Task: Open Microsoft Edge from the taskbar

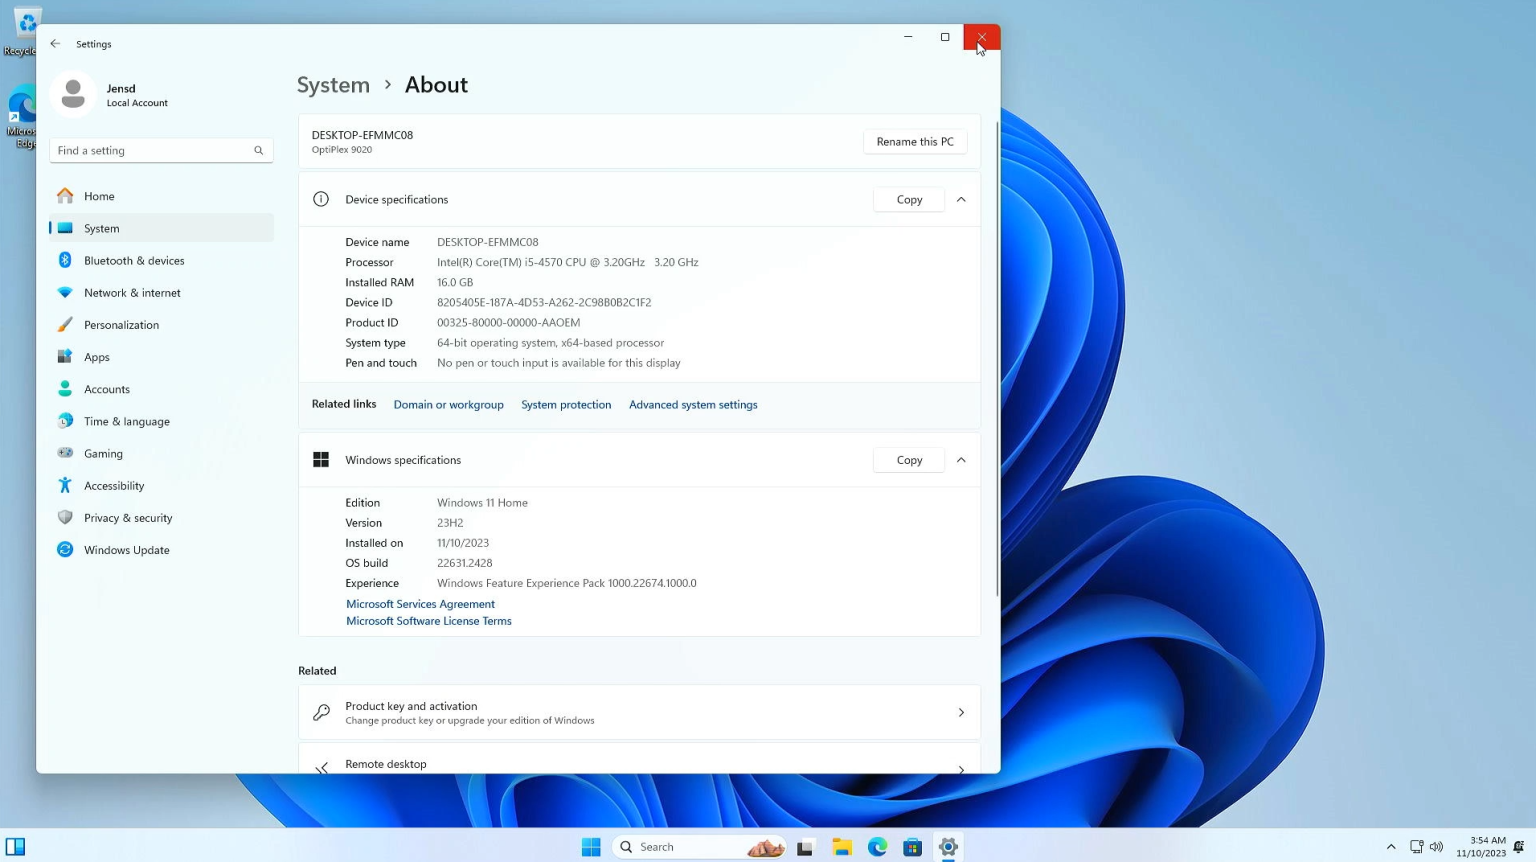Action: tap(877, 846)
